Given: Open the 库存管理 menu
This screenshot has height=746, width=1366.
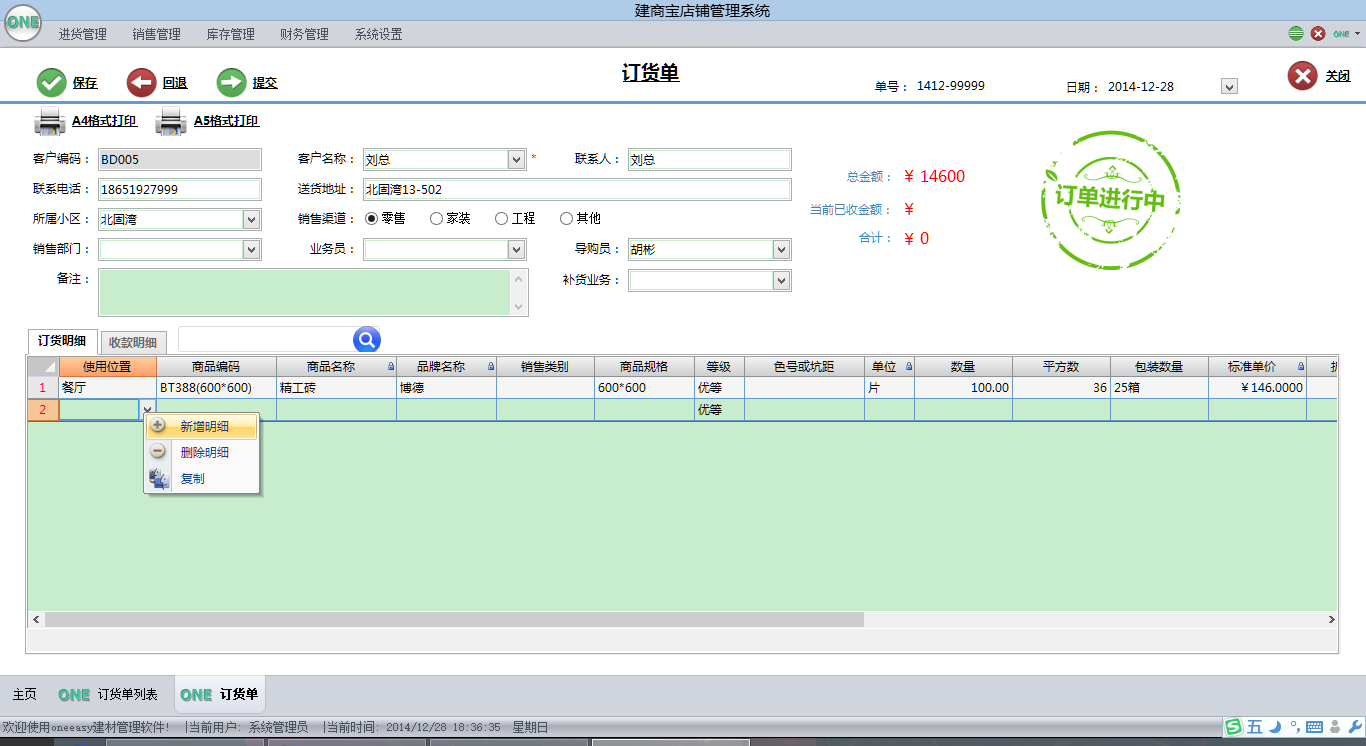Looking at the screenshot, I should [230, 34].
